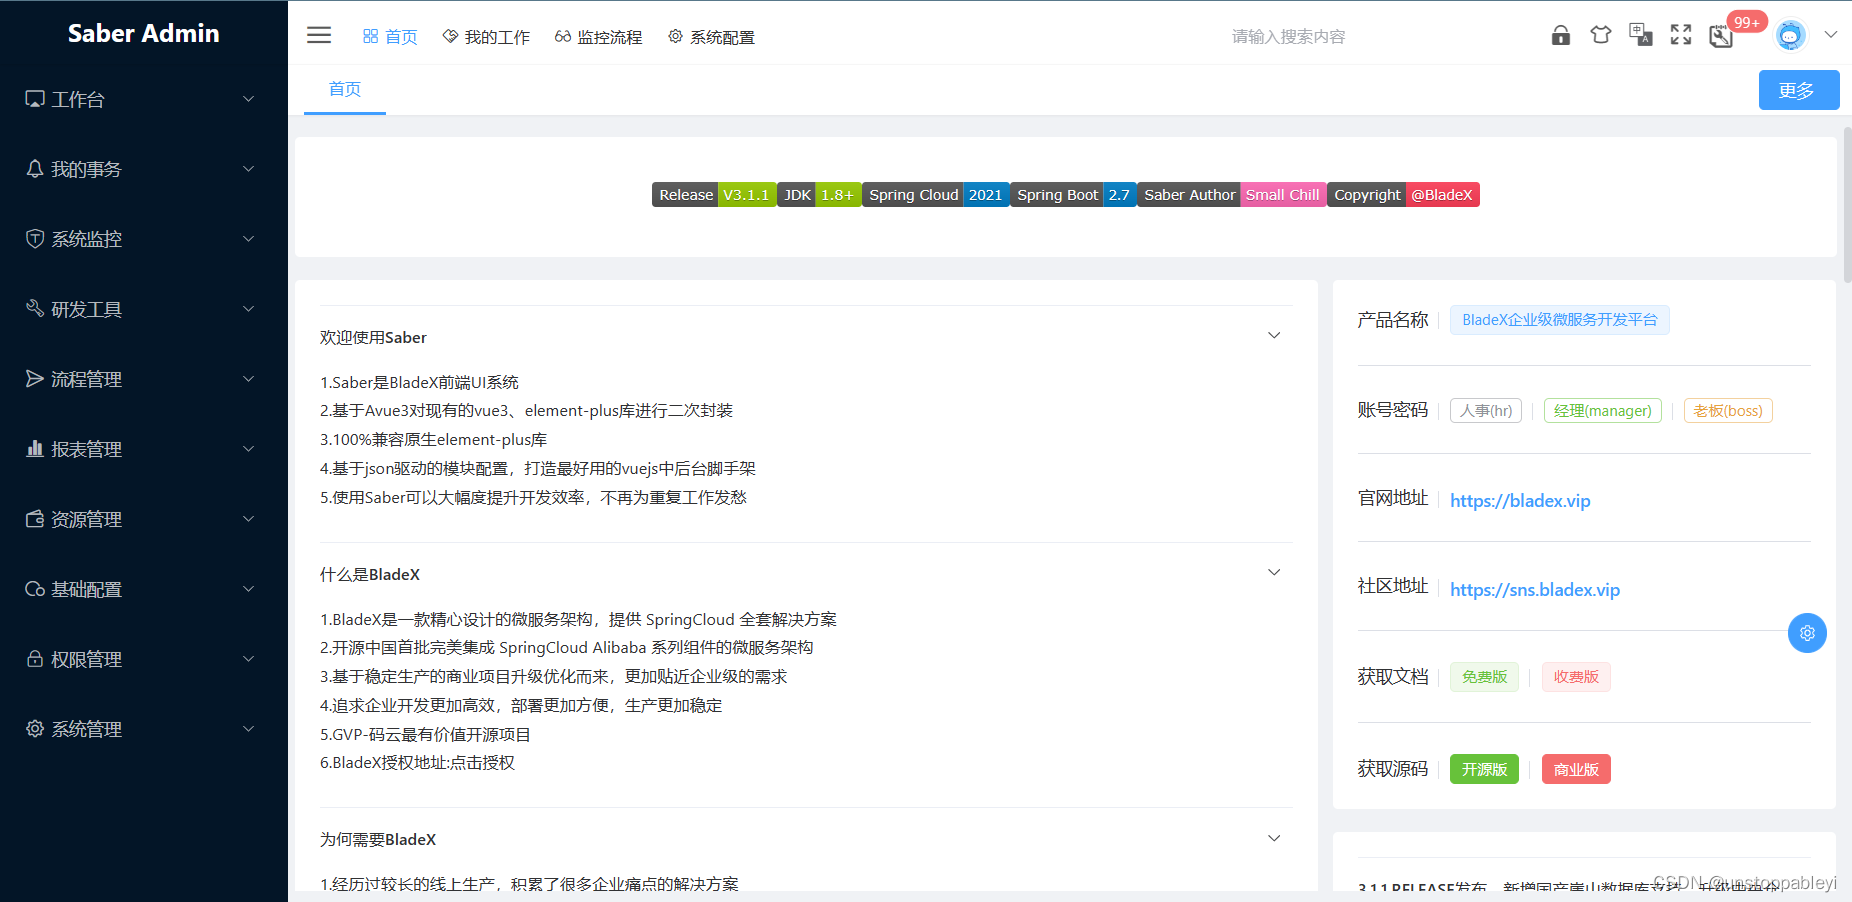Image resolution: width=1852 pixels, height=902 pixels.
Task: Expand the 我的事务 sidebar menu chevron
Action: 249,169
